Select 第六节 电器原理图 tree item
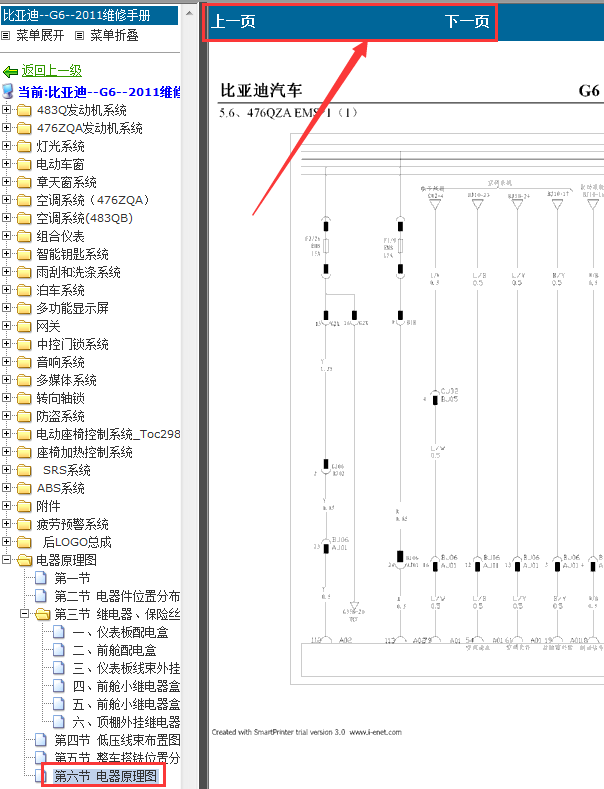The image size is (604, 789). (106, 776)
